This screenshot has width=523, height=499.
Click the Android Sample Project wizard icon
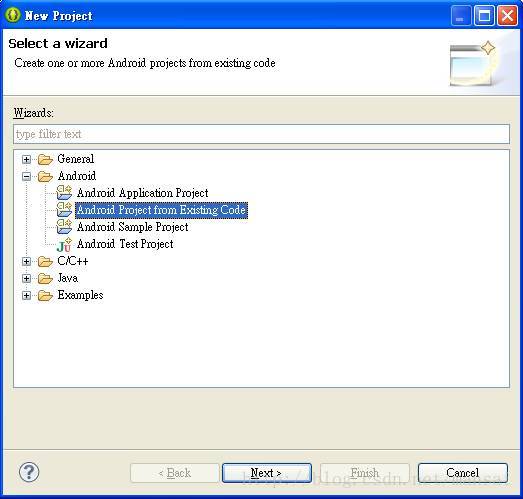coord(64,227)
